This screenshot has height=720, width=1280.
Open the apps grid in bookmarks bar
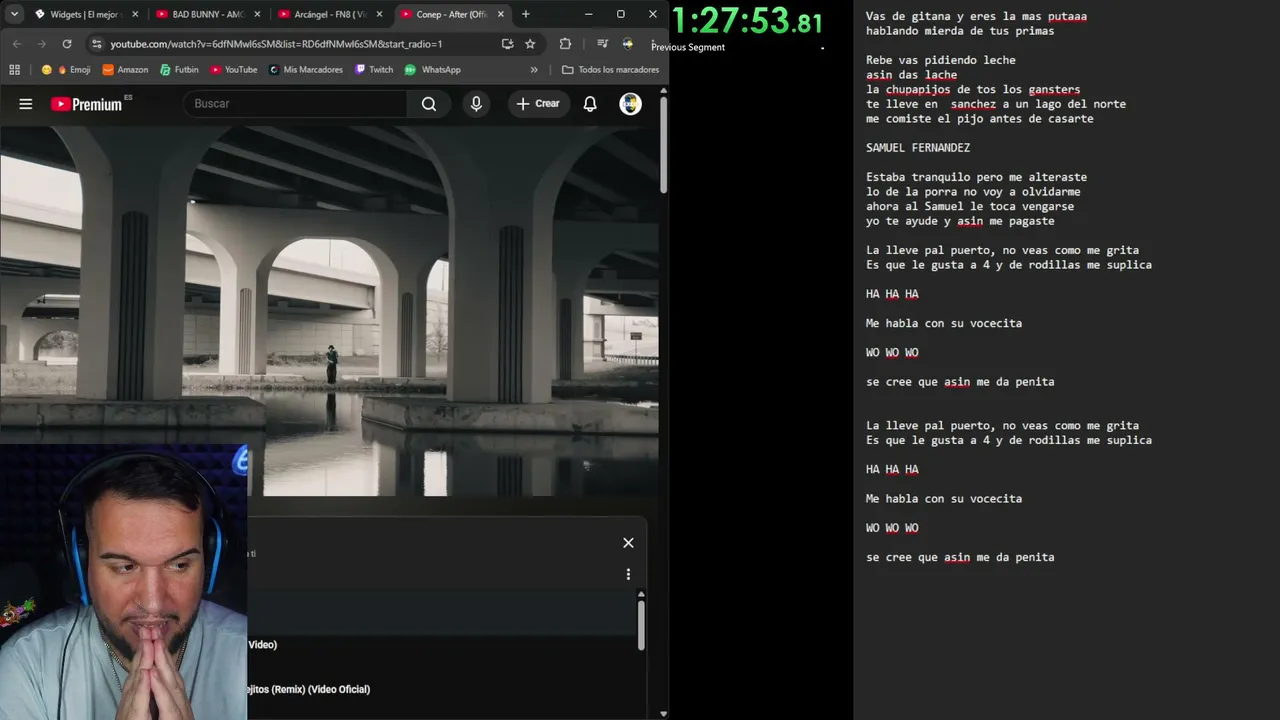click(x=14, y=70)
